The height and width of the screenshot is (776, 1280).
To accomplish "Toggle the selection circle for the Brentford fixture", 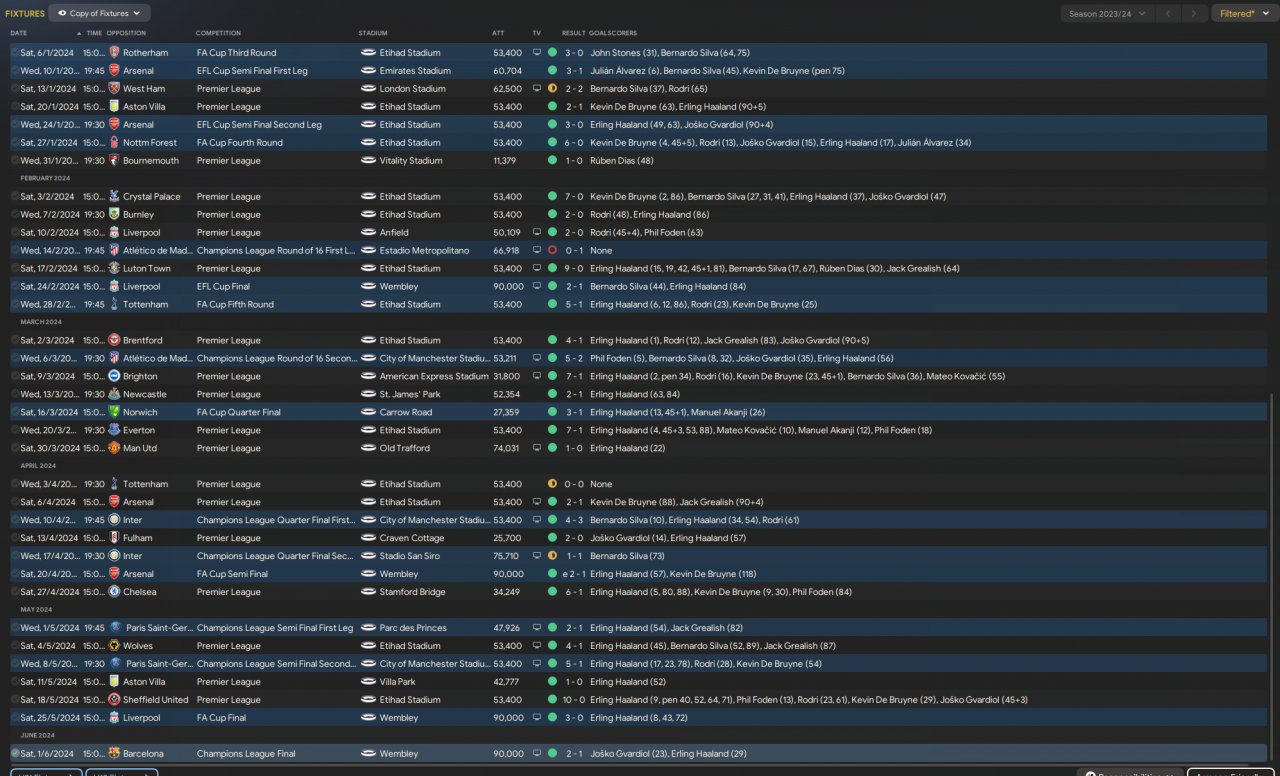I will [15, 341].
